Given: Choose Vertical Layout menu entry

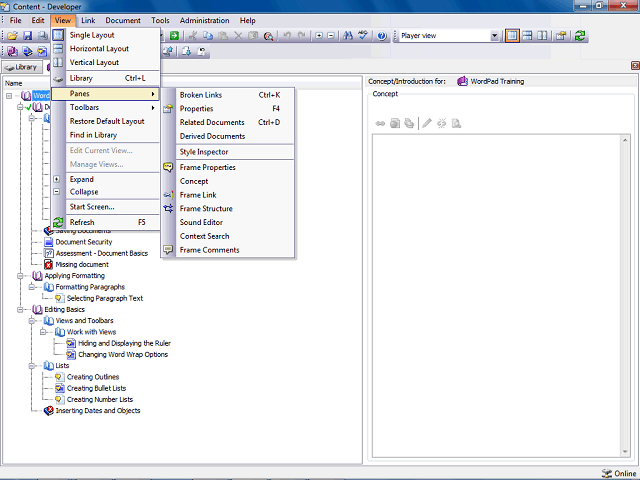Looking at the screenshot, I should (107, 62).
